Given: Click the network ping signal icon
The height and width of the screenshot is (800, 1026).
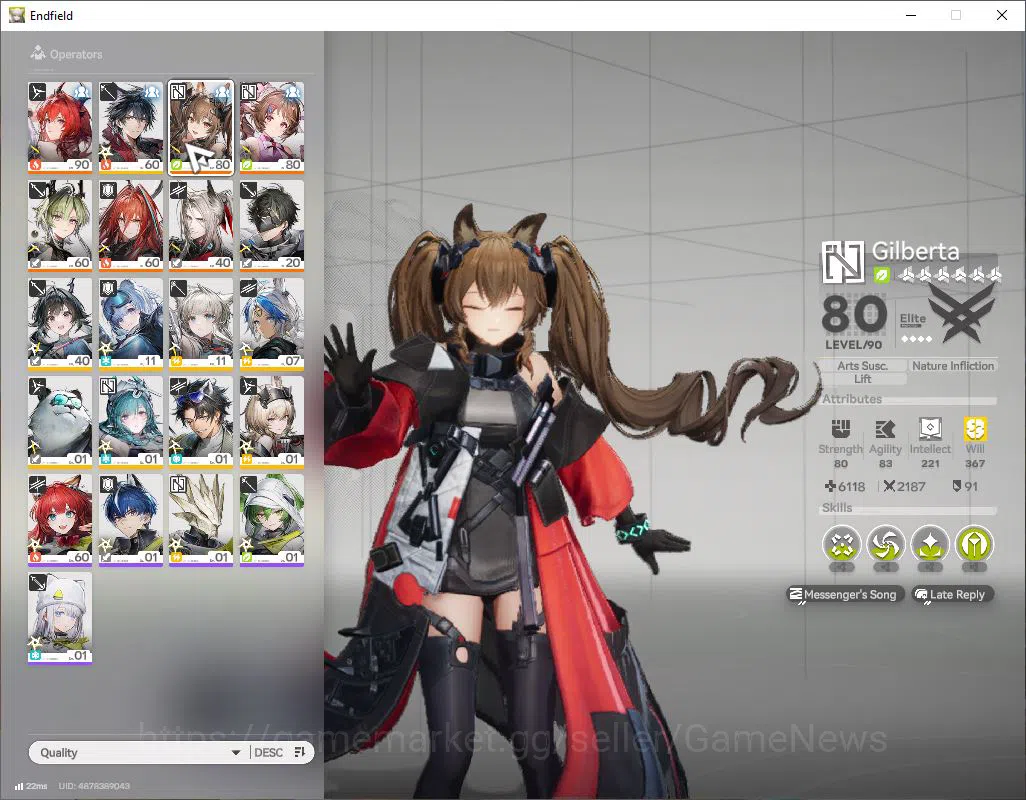Looking at the screenshot, I should (x=19, y=786).
